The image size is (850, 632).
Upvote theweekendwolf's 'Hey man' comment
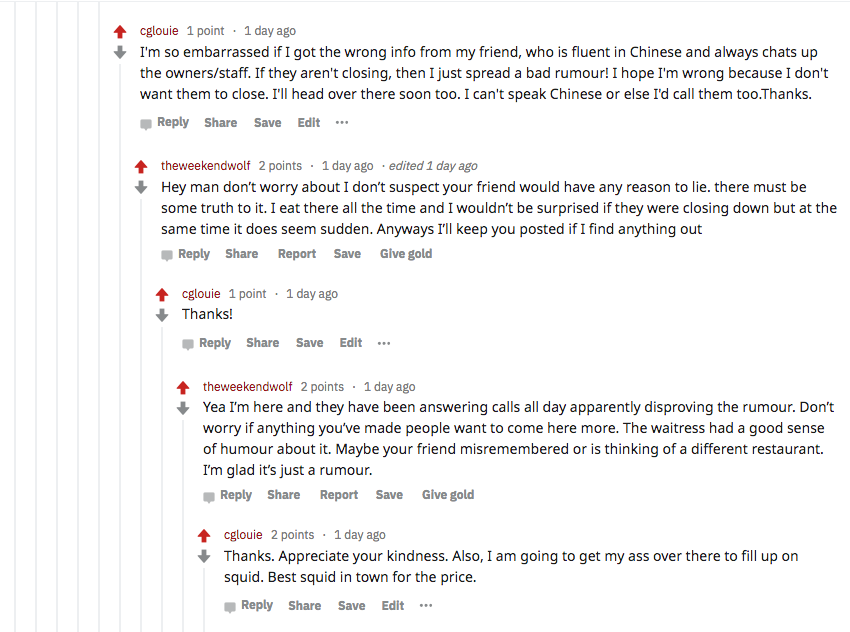click(x=141, y=167)
